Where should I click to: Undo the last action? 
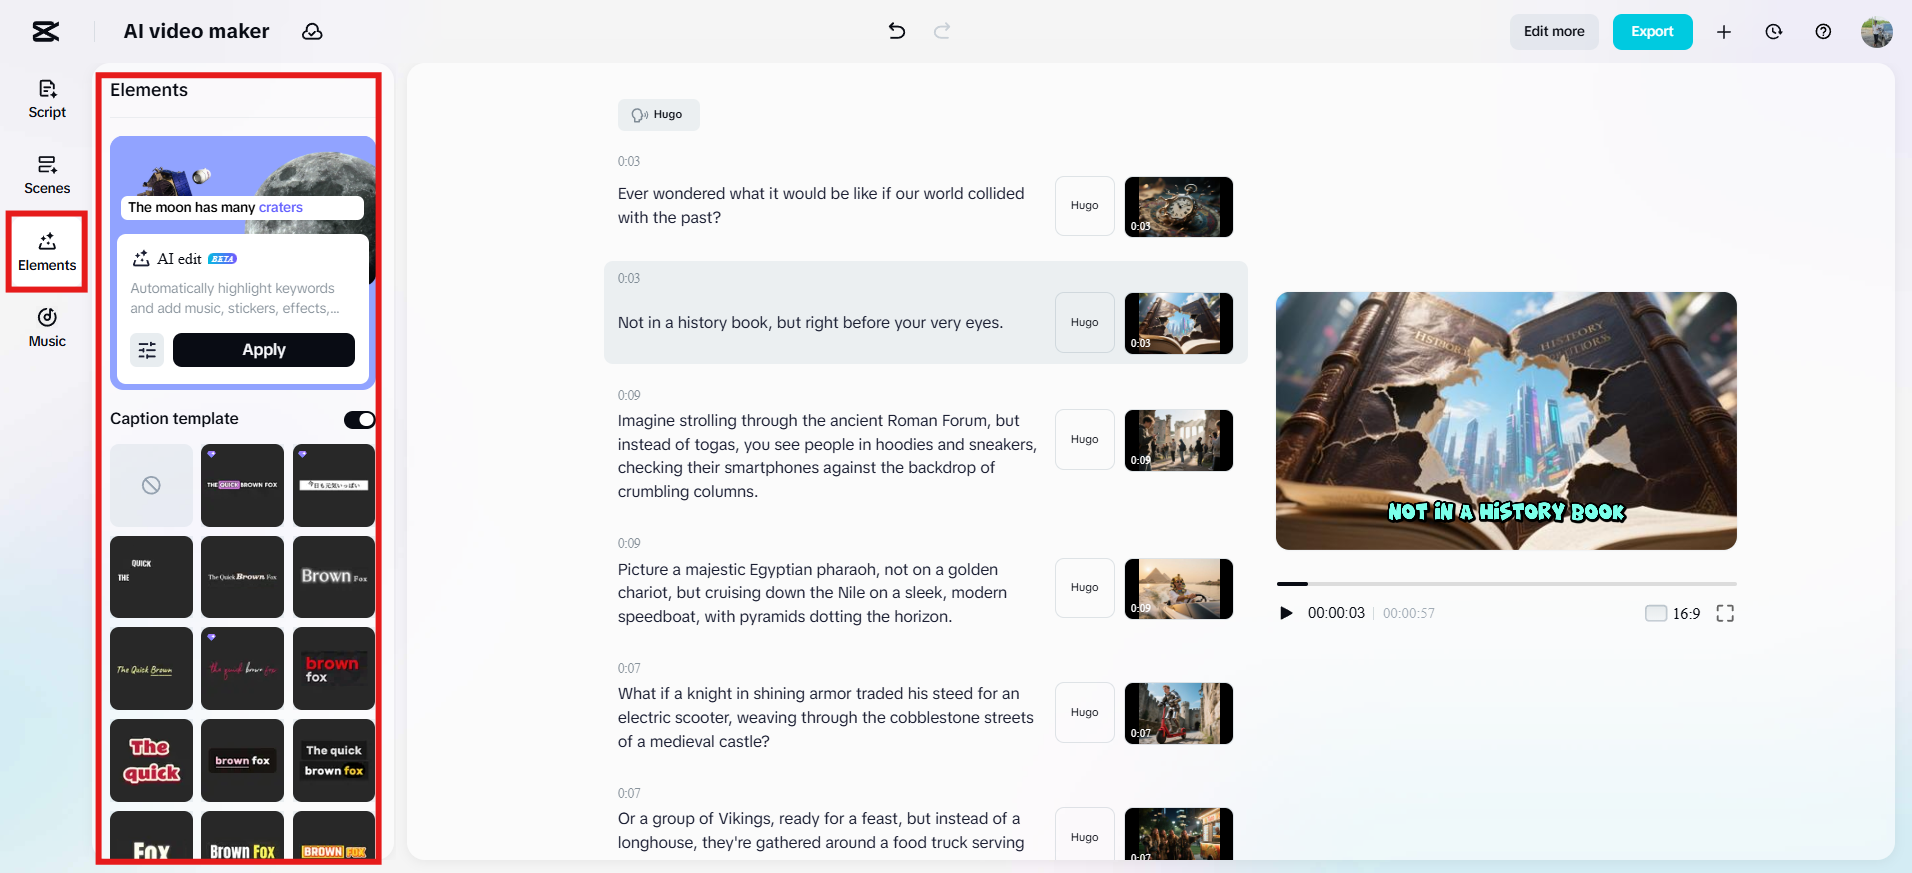point(897,31)
